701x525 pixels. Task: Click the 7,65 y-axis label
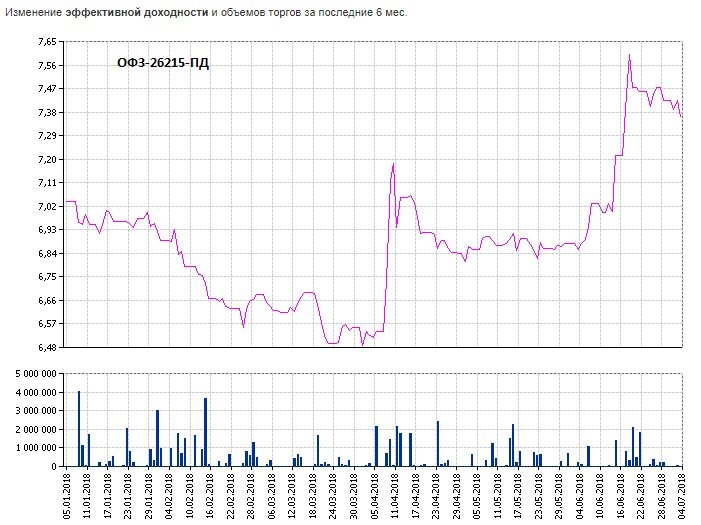pyautogui.click(x=47, y=42)
